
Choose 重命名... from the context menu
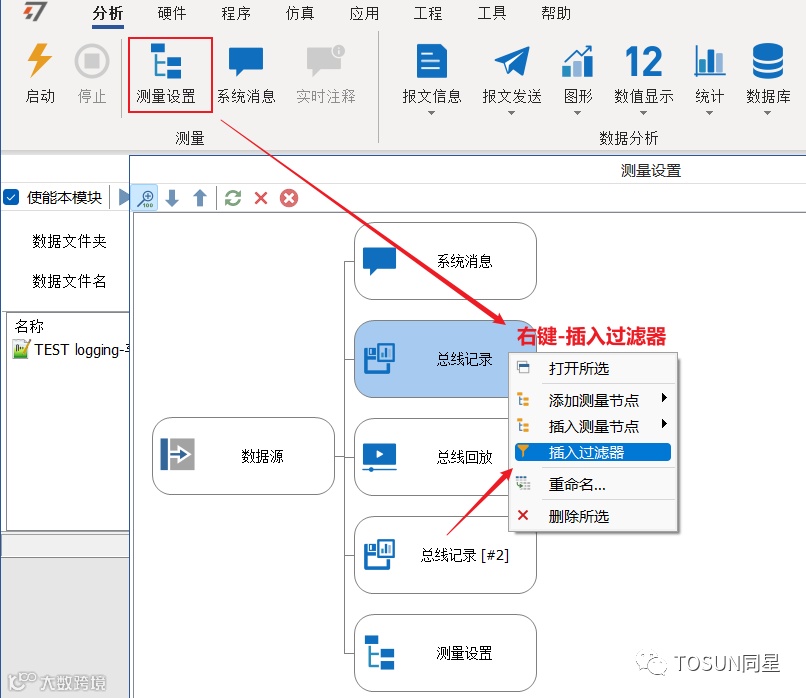[593, 484]
